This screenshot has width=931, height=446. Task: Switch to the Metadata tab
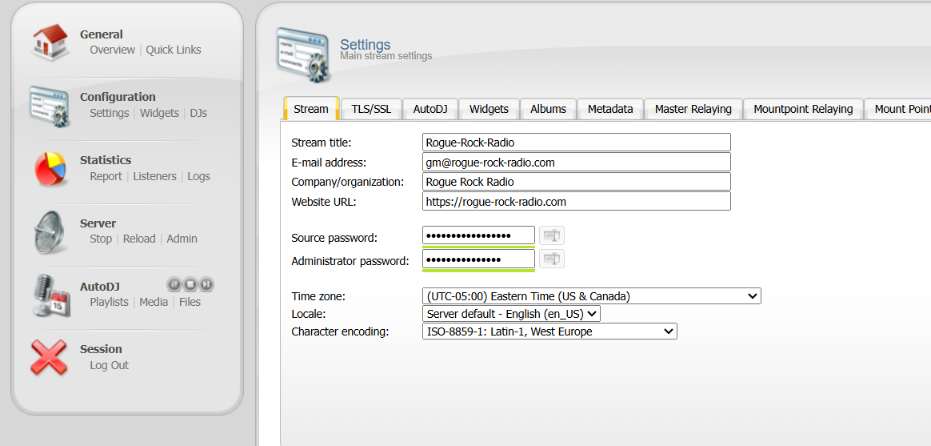610,109
